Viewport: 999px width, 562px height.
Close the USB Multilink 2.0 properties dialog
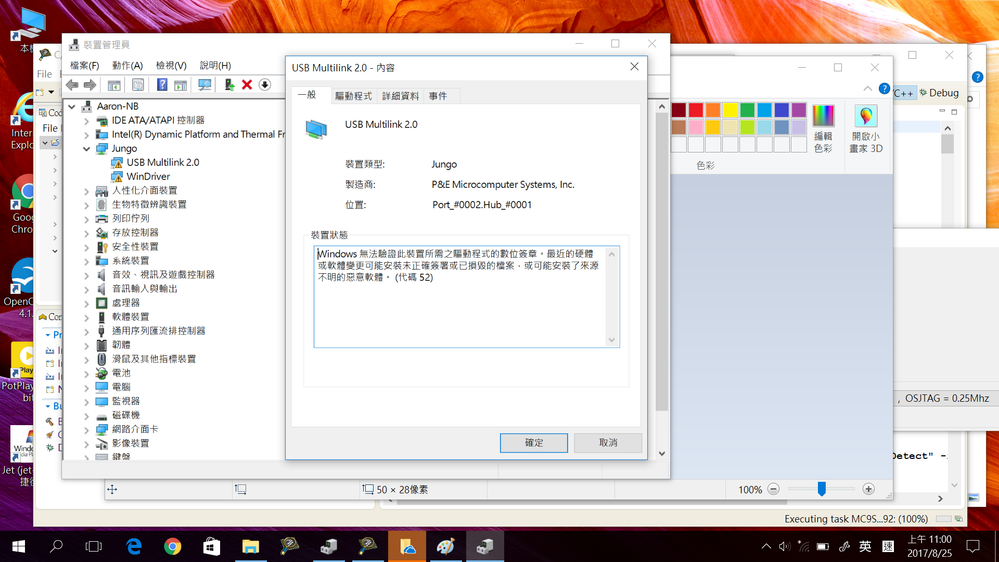pyautogui.click(x=634, y=67)
